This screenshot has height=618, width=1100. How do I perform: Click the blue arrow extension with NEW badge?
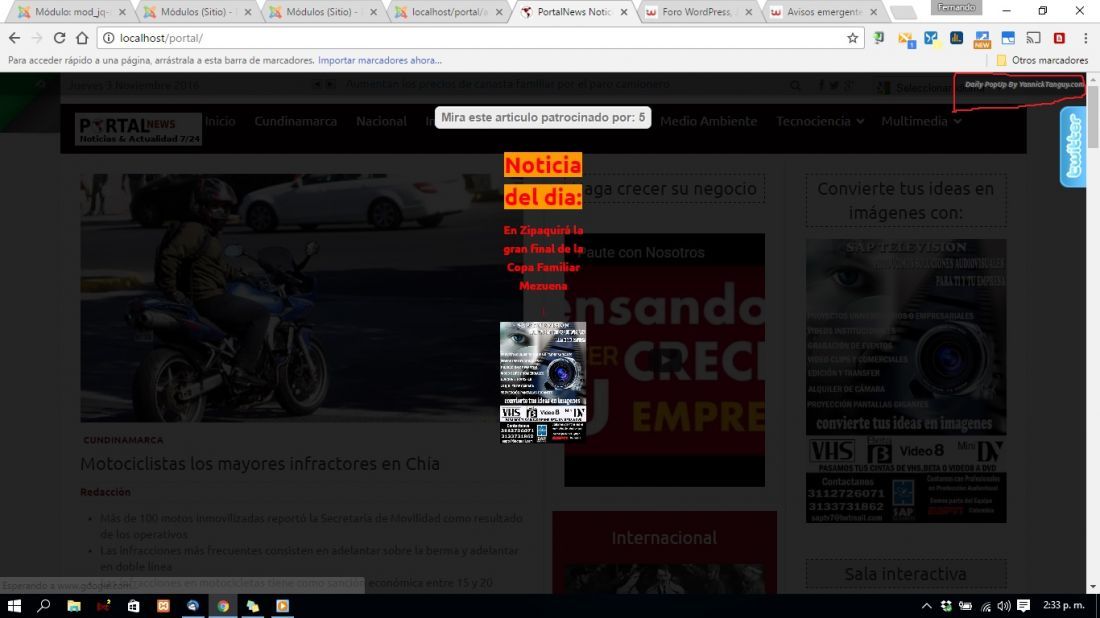coord(981,39)
